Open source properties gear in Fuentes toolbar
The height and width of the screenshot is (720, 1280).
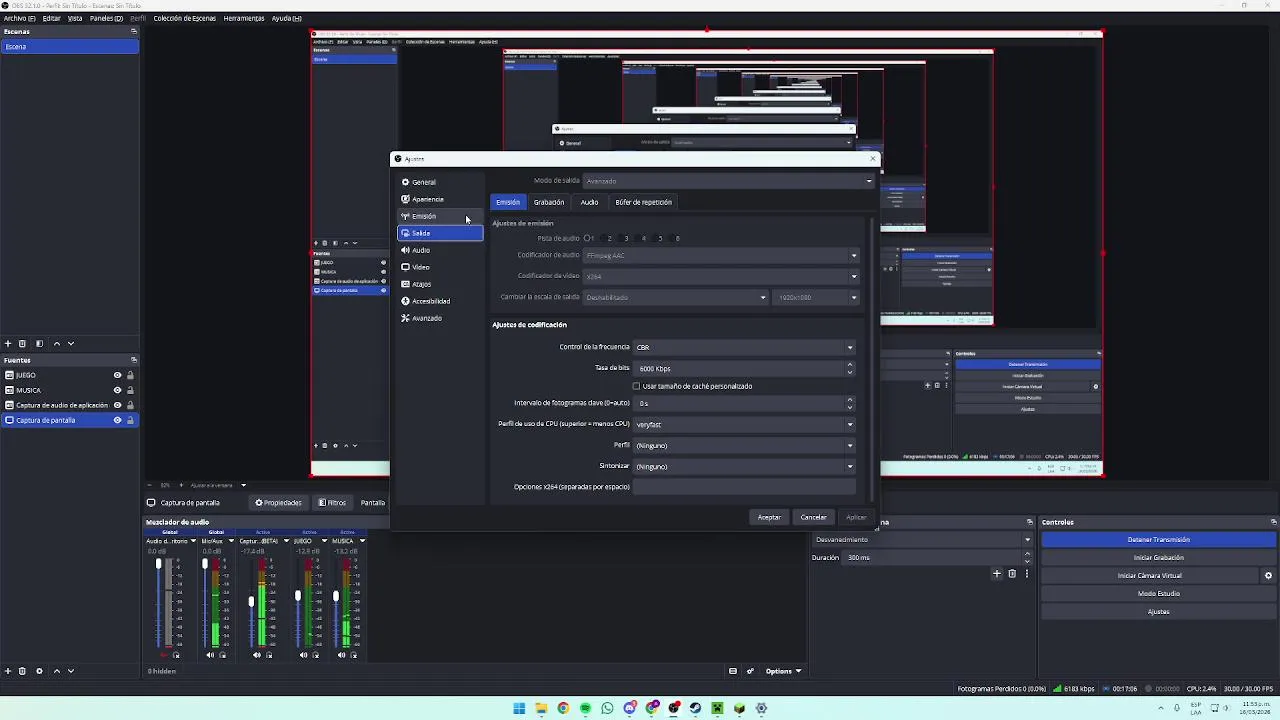39,671
